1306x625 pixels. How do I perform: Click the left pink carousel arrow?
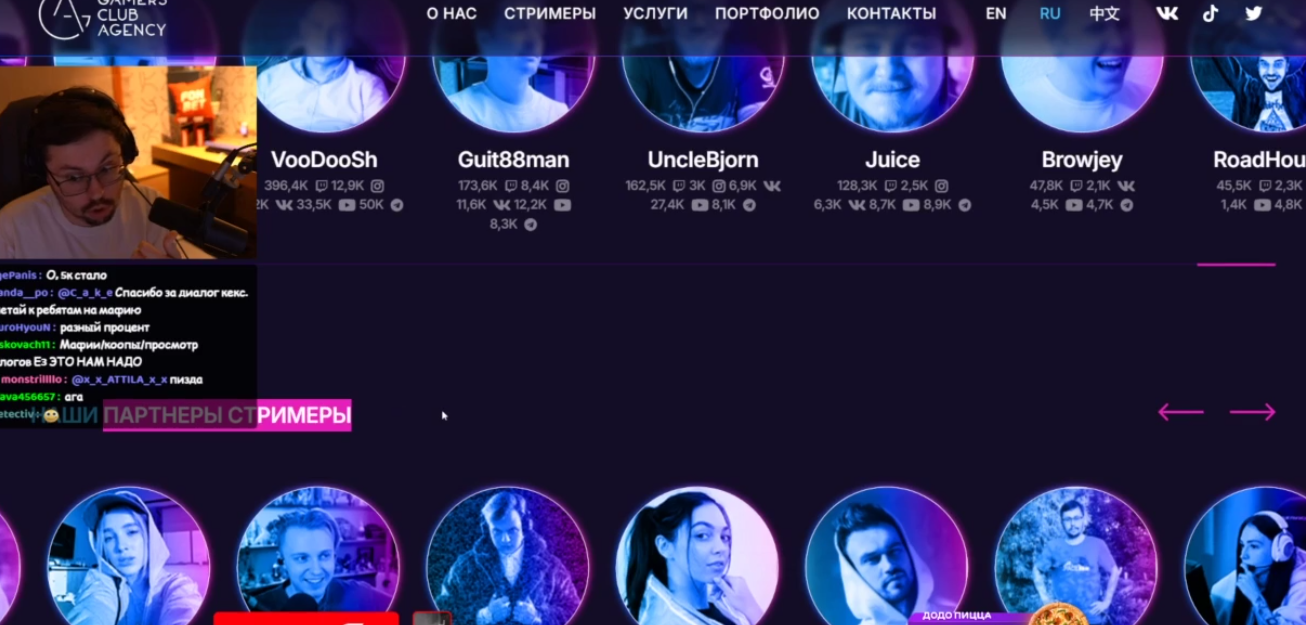(x=1181, y=412)
